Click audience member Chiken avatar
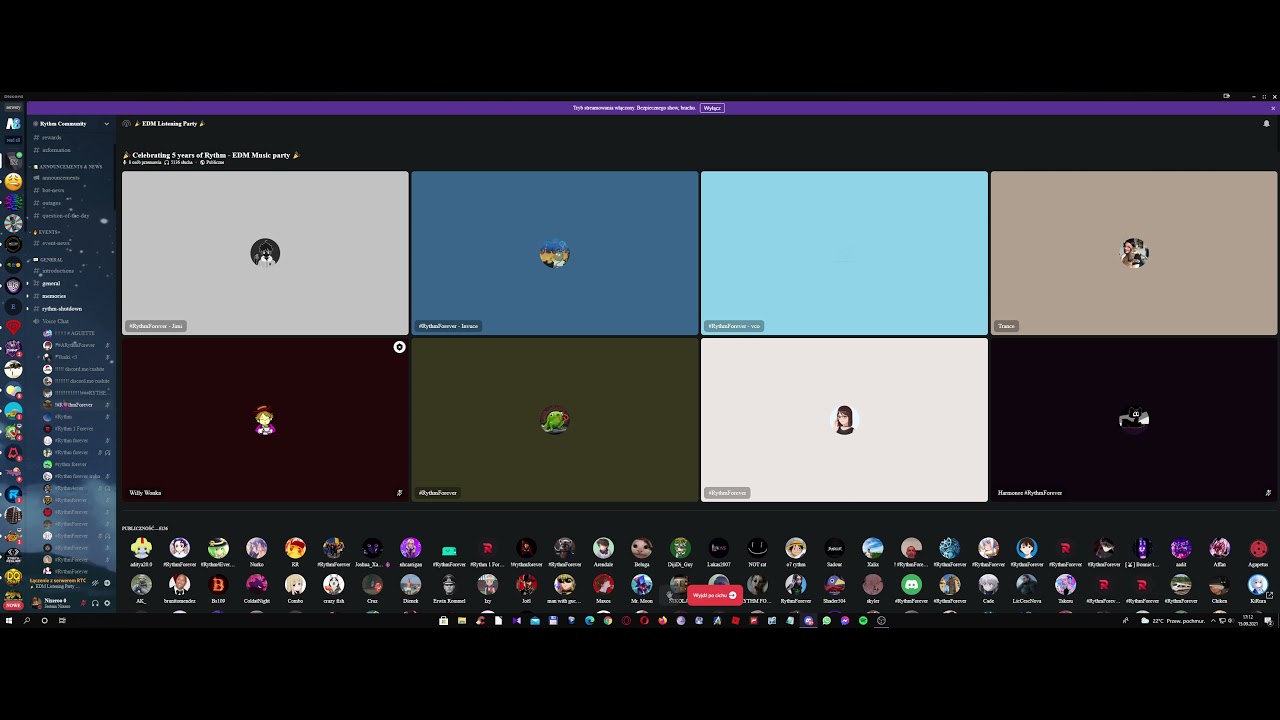The image size is (1280, 720). [1219, 584]
